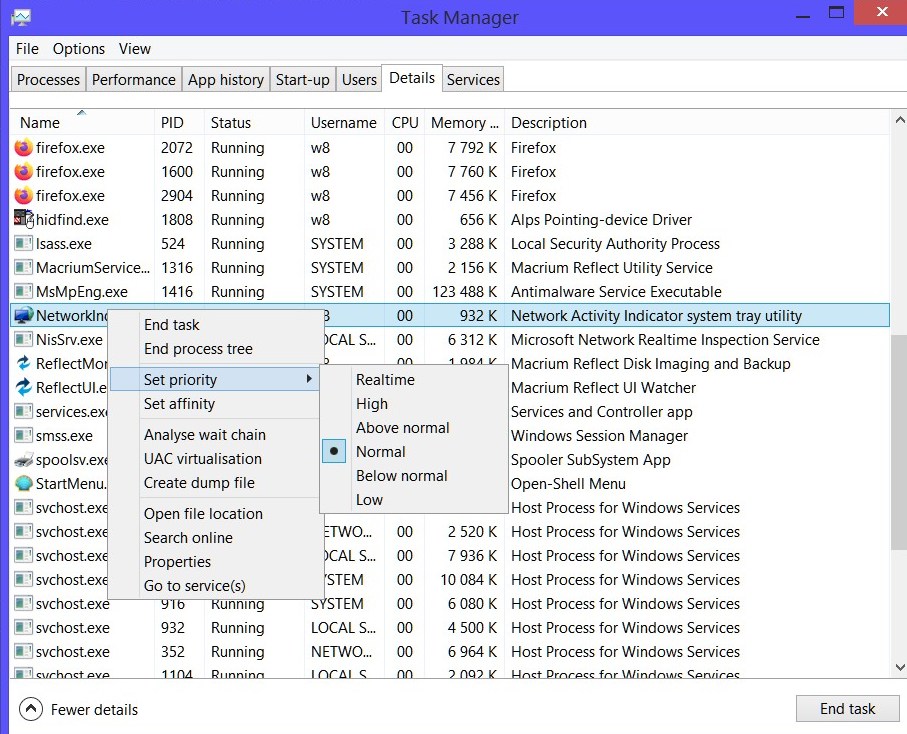The image size is (907, 734).
Task: Click the scrollbar down arrow
Action: tap(899, 667)
